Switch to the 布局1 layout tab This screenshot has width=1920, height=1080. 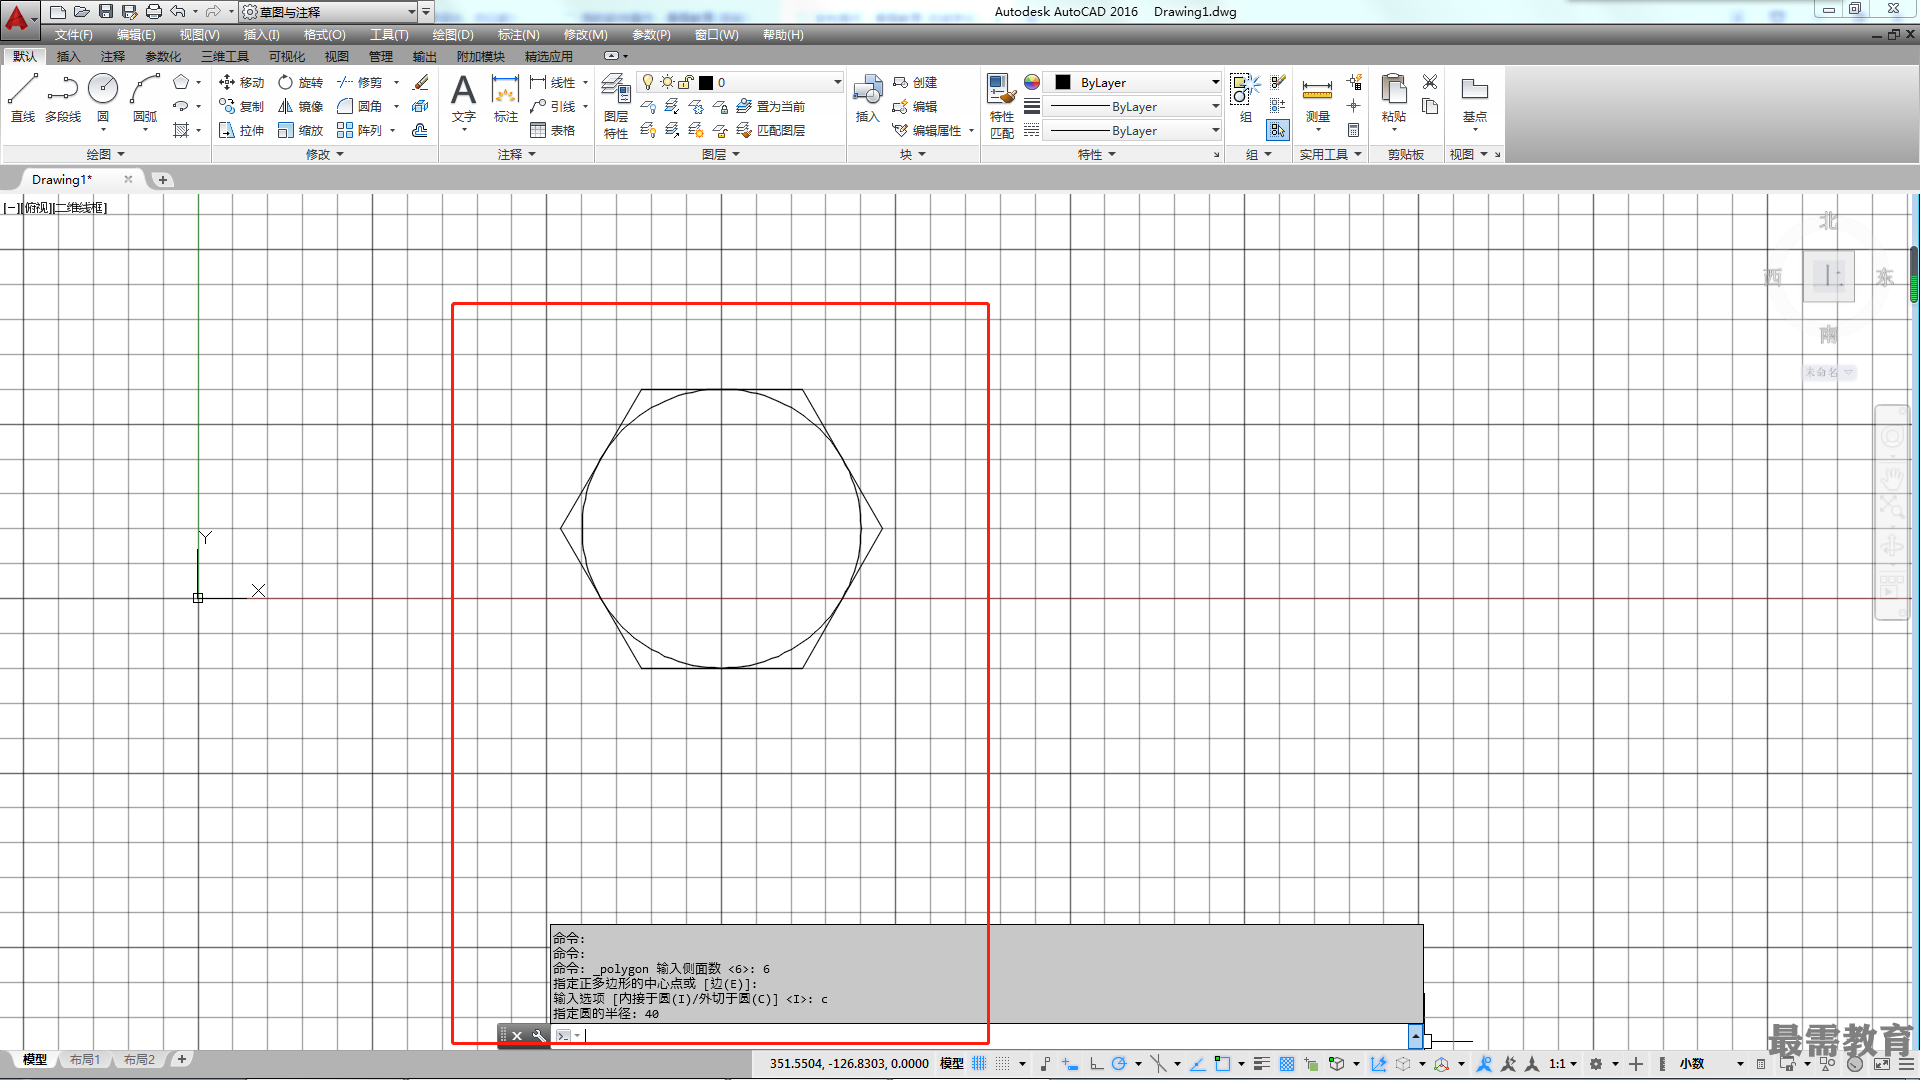(x=85, y=1060)
